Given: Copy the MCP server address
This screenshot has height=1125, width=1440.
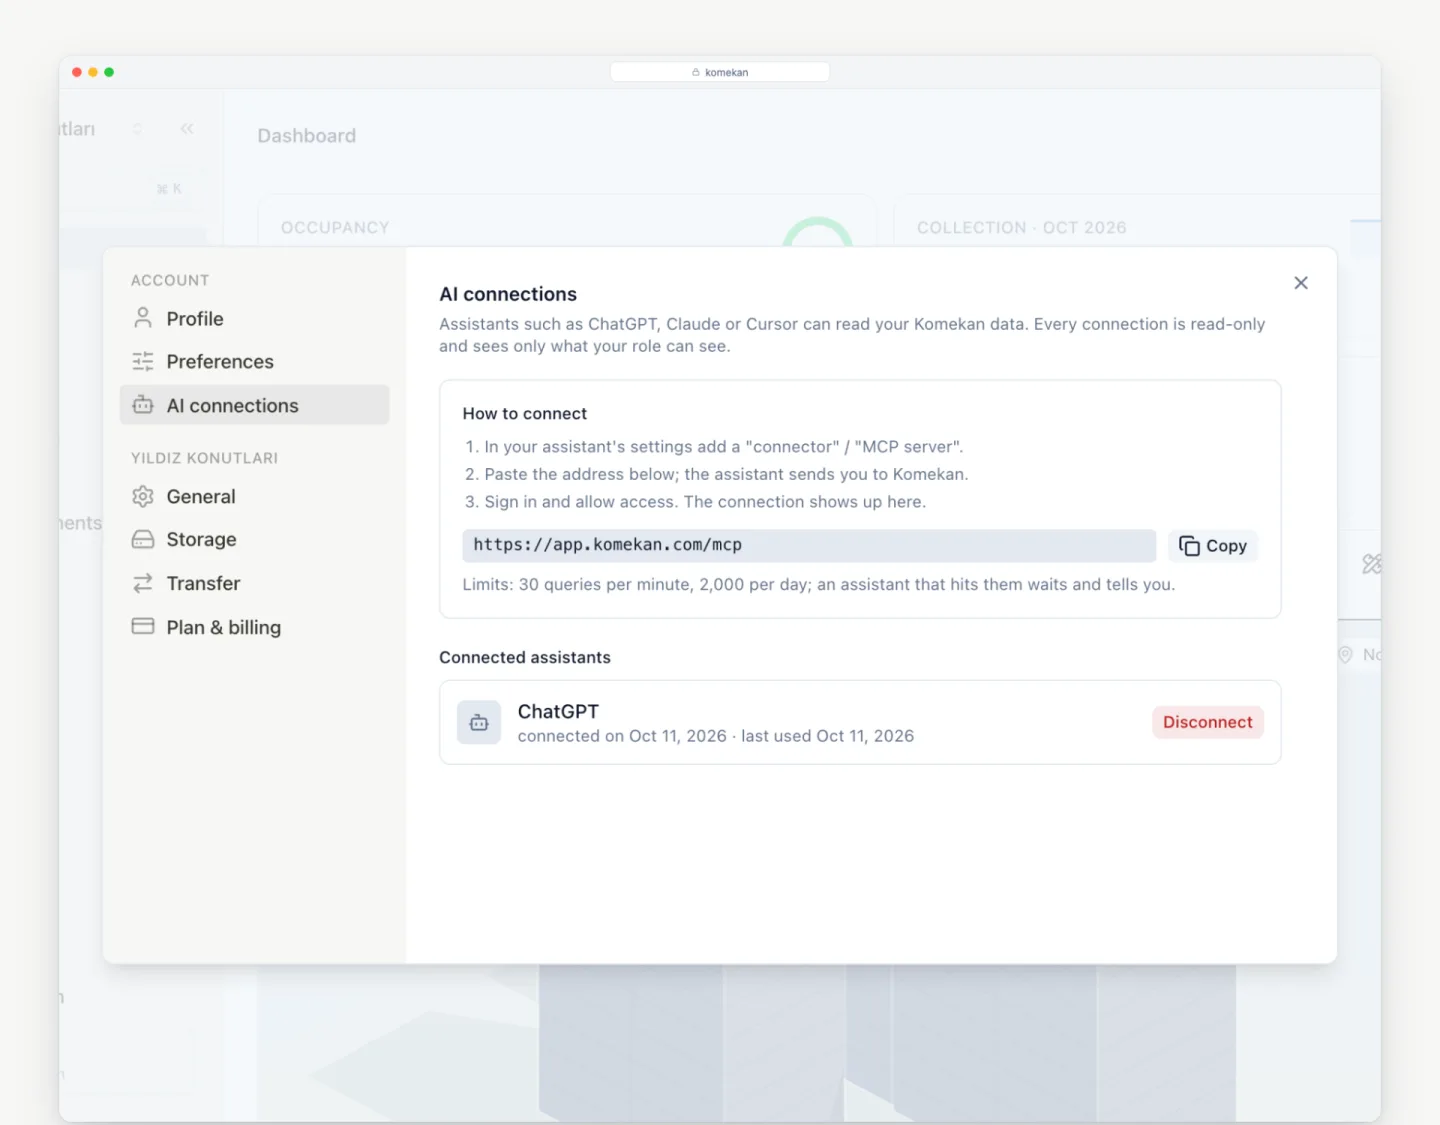Looking at the screenshot, I should [1213, 546].
